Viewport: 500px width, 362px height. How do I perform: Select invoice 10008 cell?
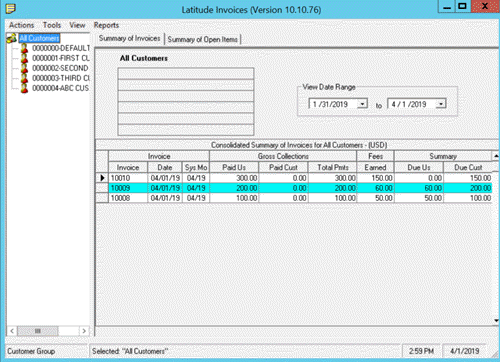pyautogui.click(x=128, y=198)
